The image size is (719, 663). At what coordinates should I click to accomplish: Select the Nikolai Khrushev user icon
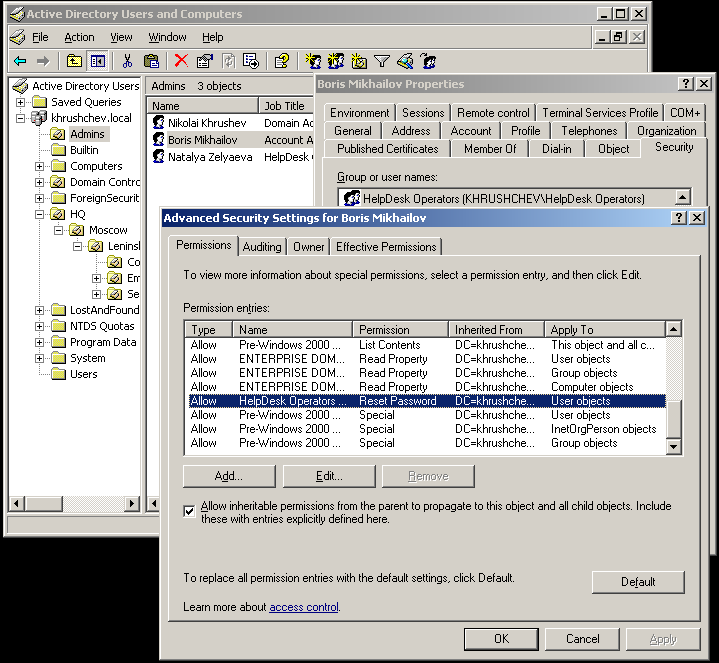(159, 122)
